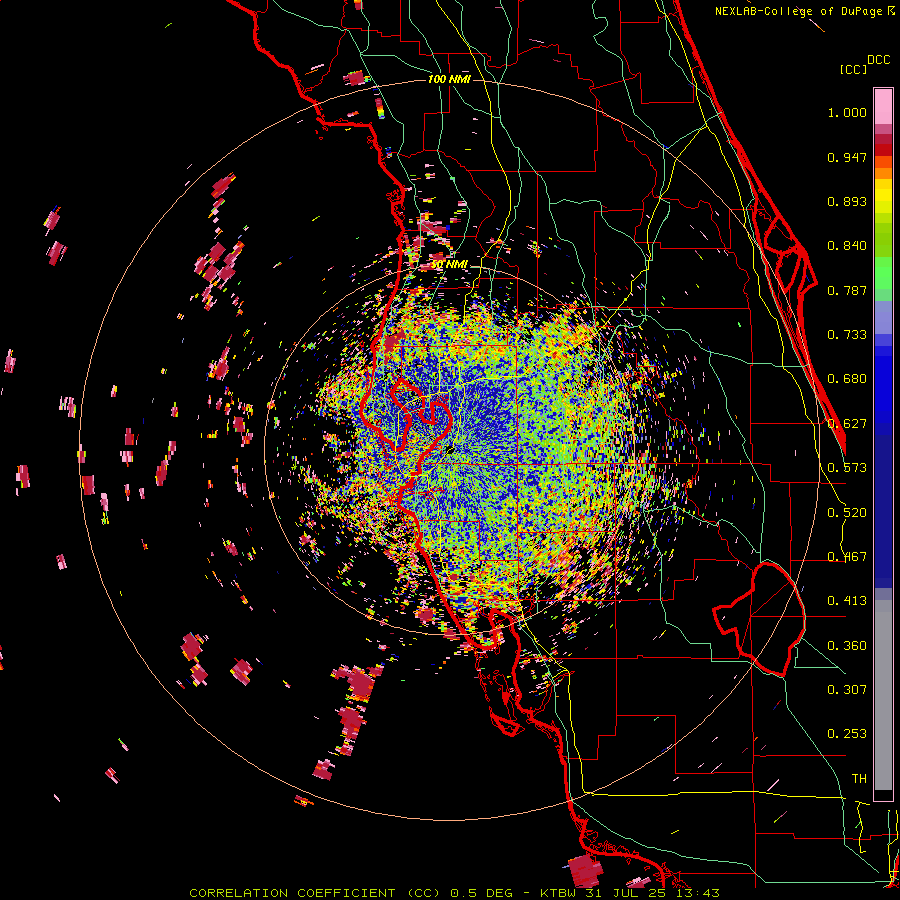
Task: Pick the pink segment atop the color bar
Action: pos(883,106)
